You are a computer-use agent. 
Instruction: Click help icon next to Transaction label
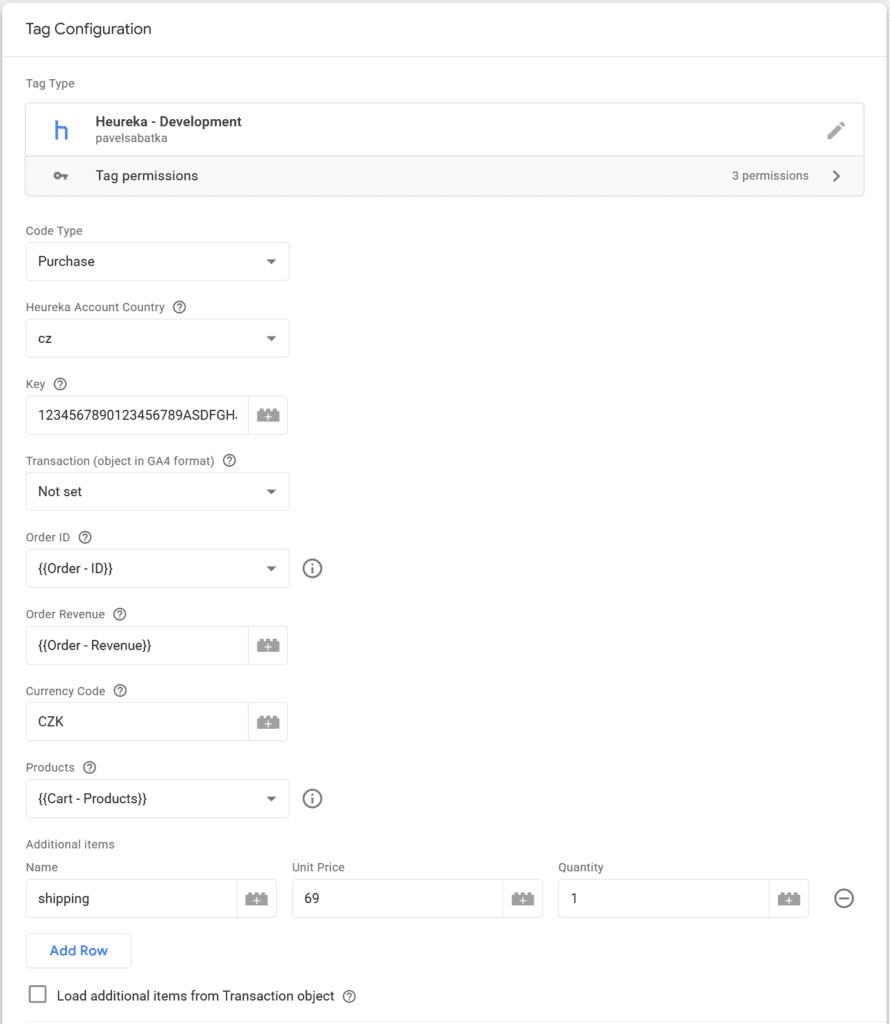(x=229, y=461)
